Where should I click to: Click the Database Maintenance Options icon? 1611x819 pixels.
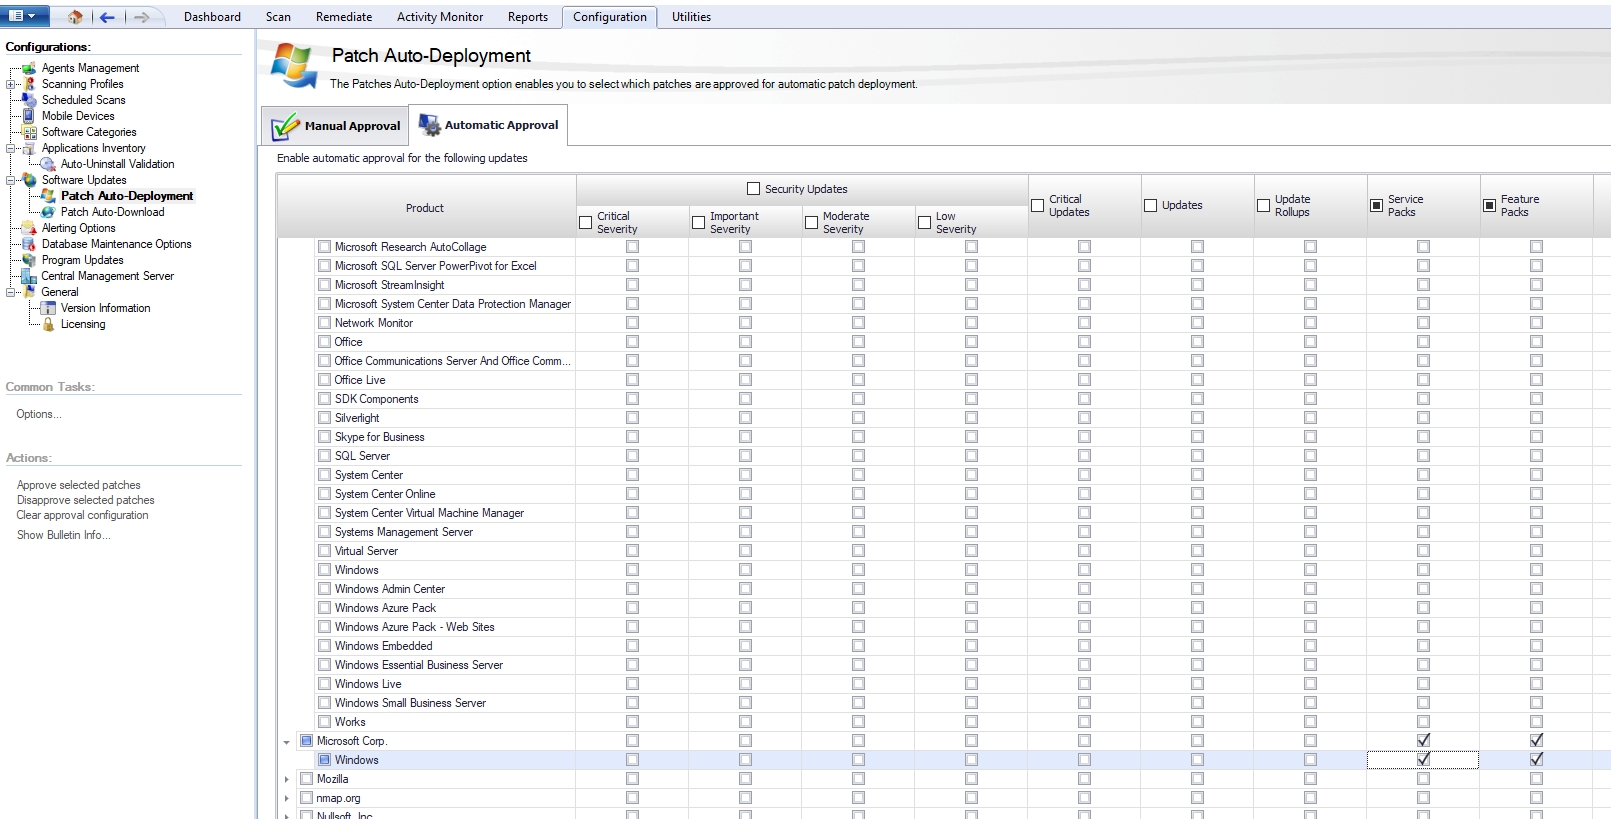click(29, 244)
